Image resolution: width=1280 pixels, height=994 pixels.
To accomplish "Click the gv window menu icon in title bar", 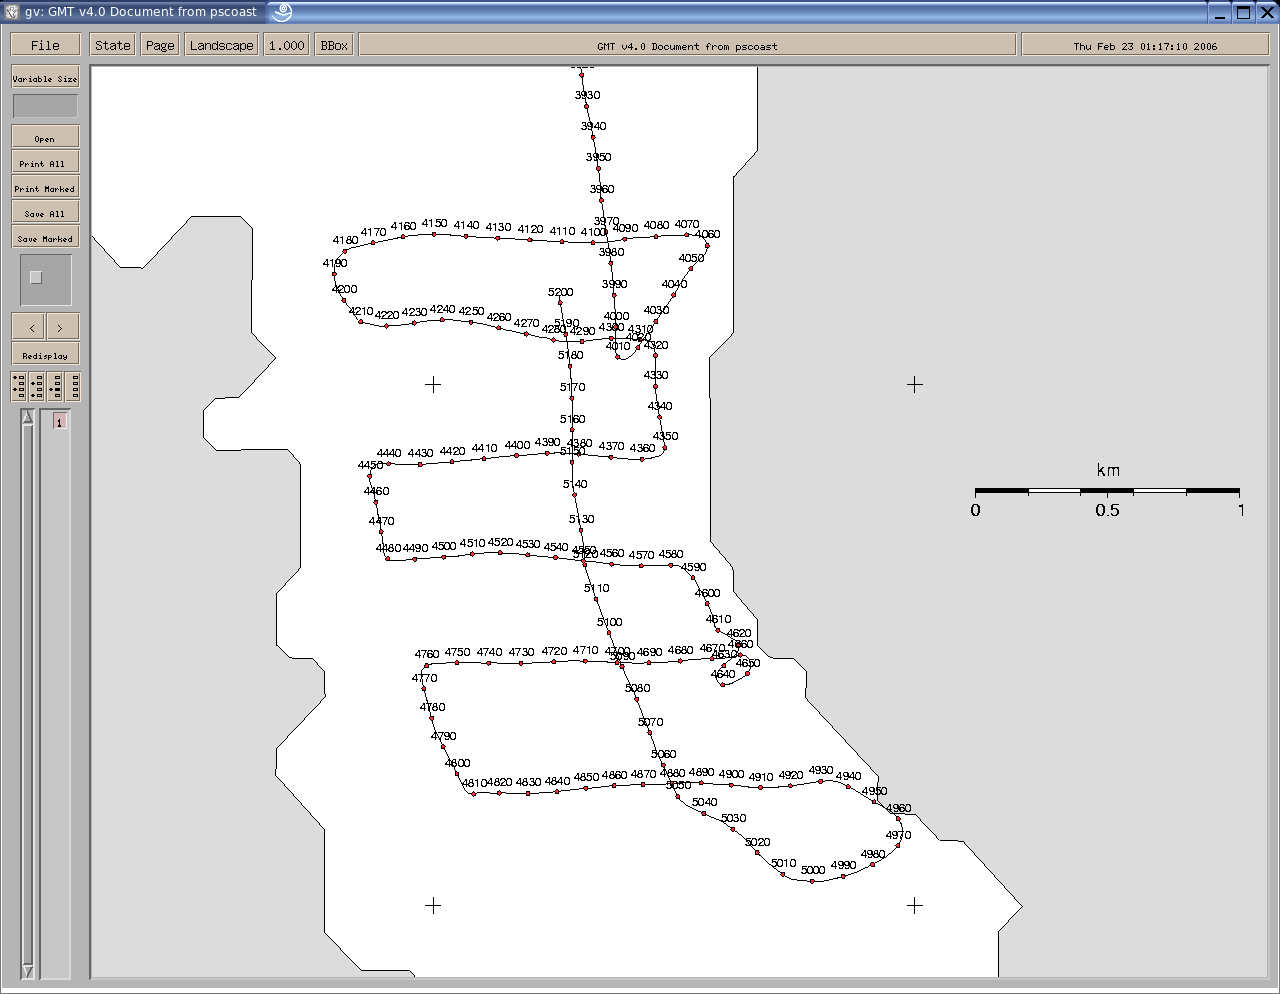I will 11,12.
